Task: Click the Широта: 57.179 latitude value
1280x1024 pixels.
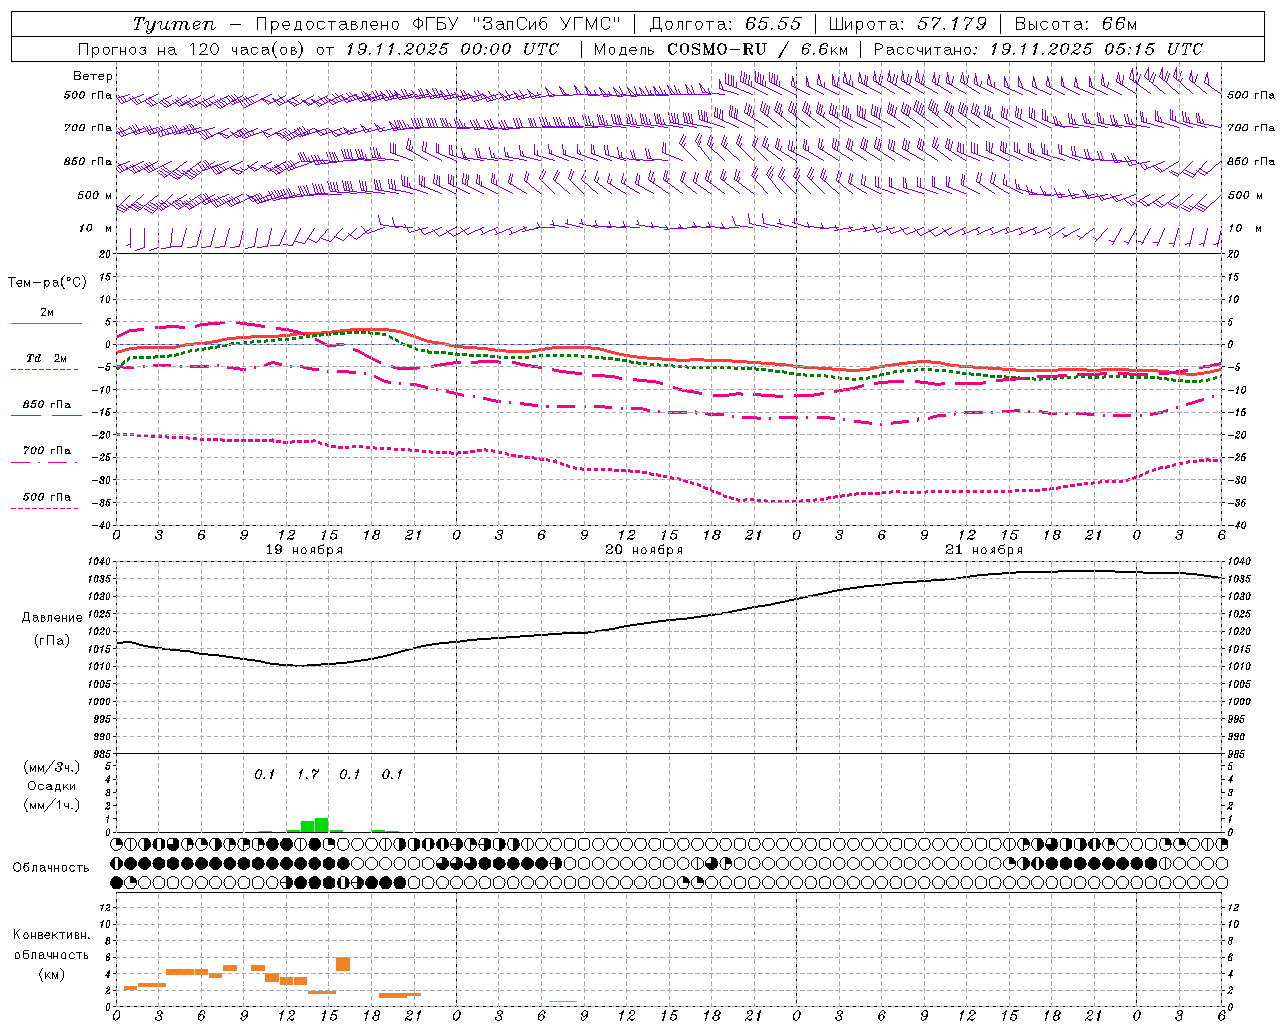Action: point(907,24)
